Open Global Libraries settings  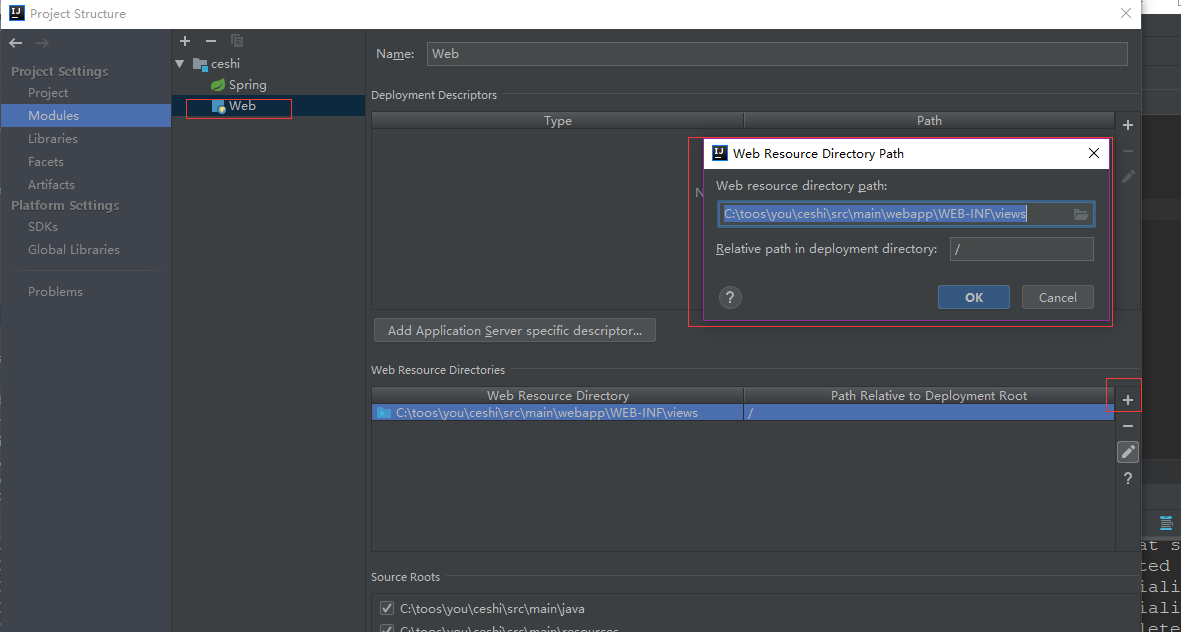click(74, 249)
